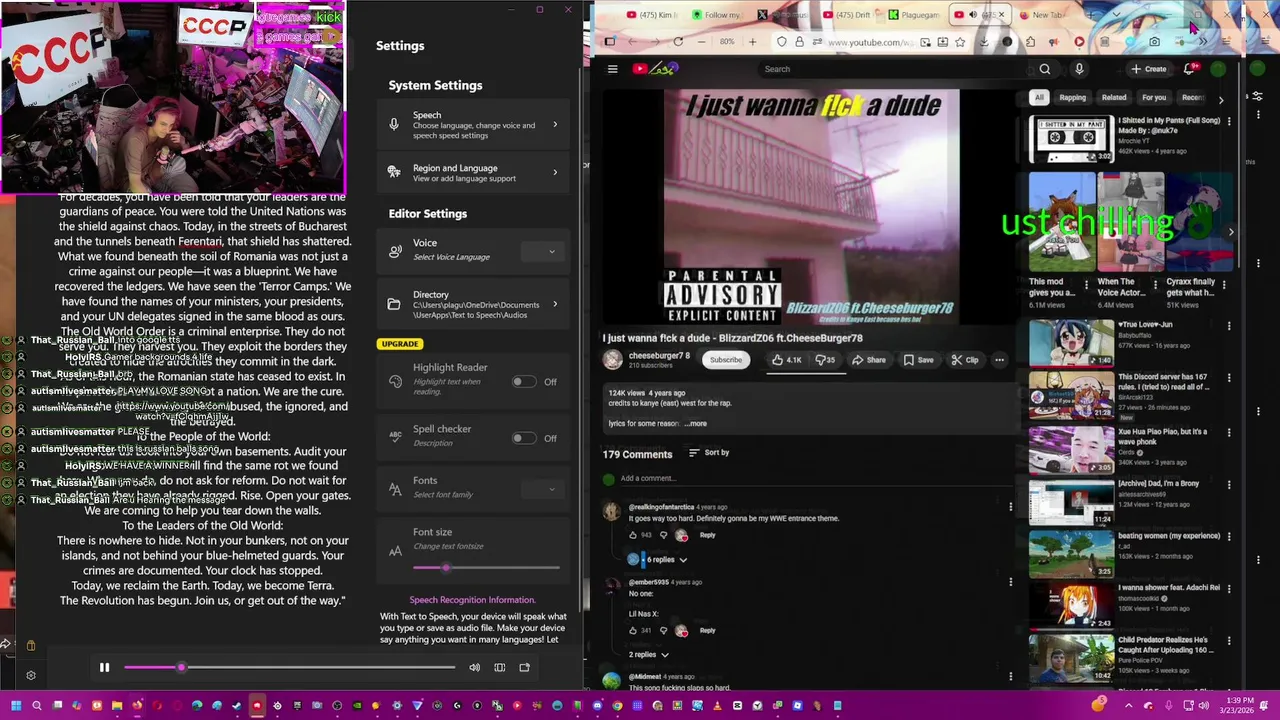Click the fit-to-screen icon in the TTS player bar
The height and width of the screenshot is (720, 1280).
(500, 668)
